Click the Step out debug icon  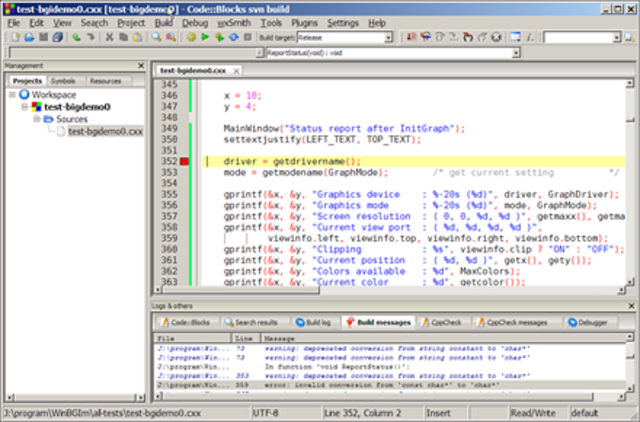point(482,37)
